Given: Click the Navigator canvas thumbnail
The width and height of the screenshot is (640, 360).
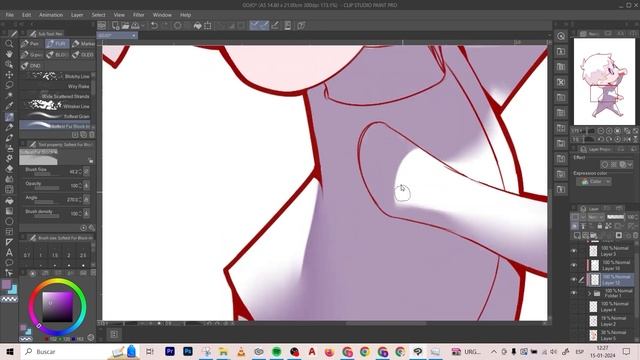Looking at the screenshot, I should (604, 82).
